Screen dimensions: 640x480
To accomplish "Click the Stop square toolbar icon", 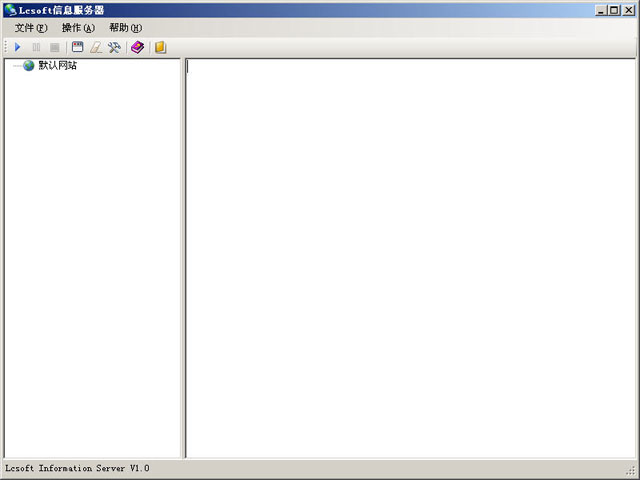I will click(x=55, y=47).
